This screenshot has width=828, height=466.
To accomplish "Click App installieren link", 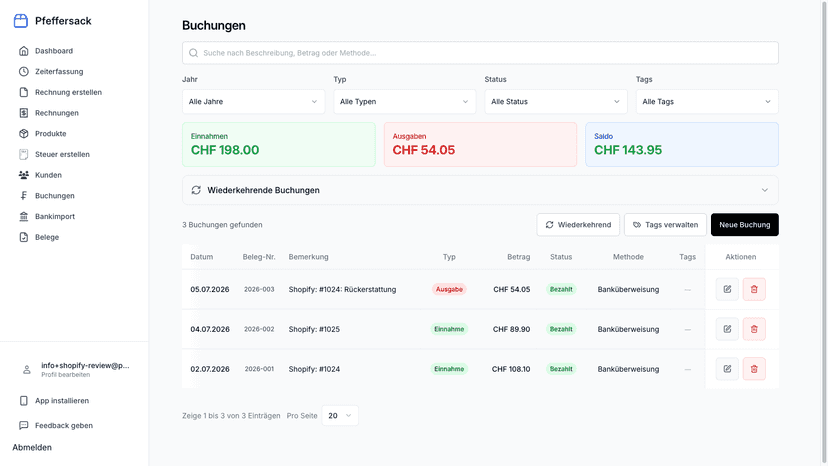I will point(62,400).
